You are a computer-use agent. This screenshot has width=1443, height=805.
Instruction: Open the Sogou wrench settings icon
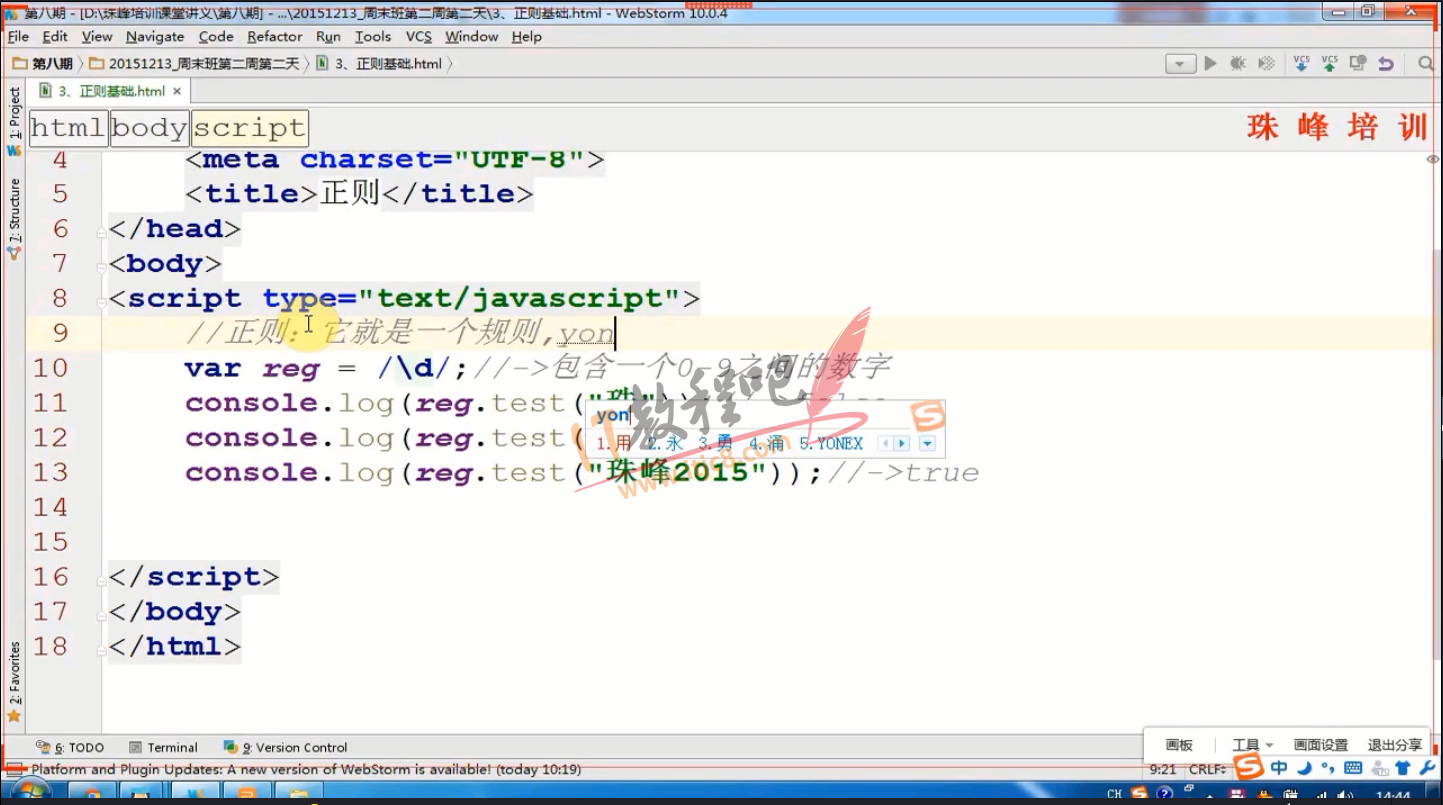coord(1427,768)
